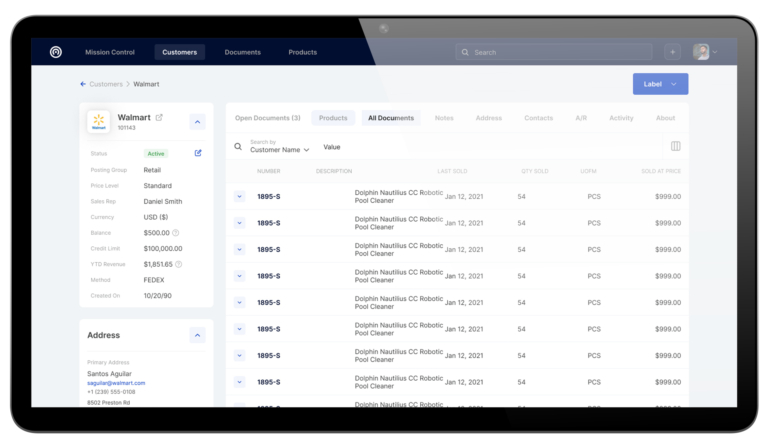Viewport: 768px width, 447px height.
Task: Click the YTD Revenue help question icon
Action: click(x=179, y=264)
